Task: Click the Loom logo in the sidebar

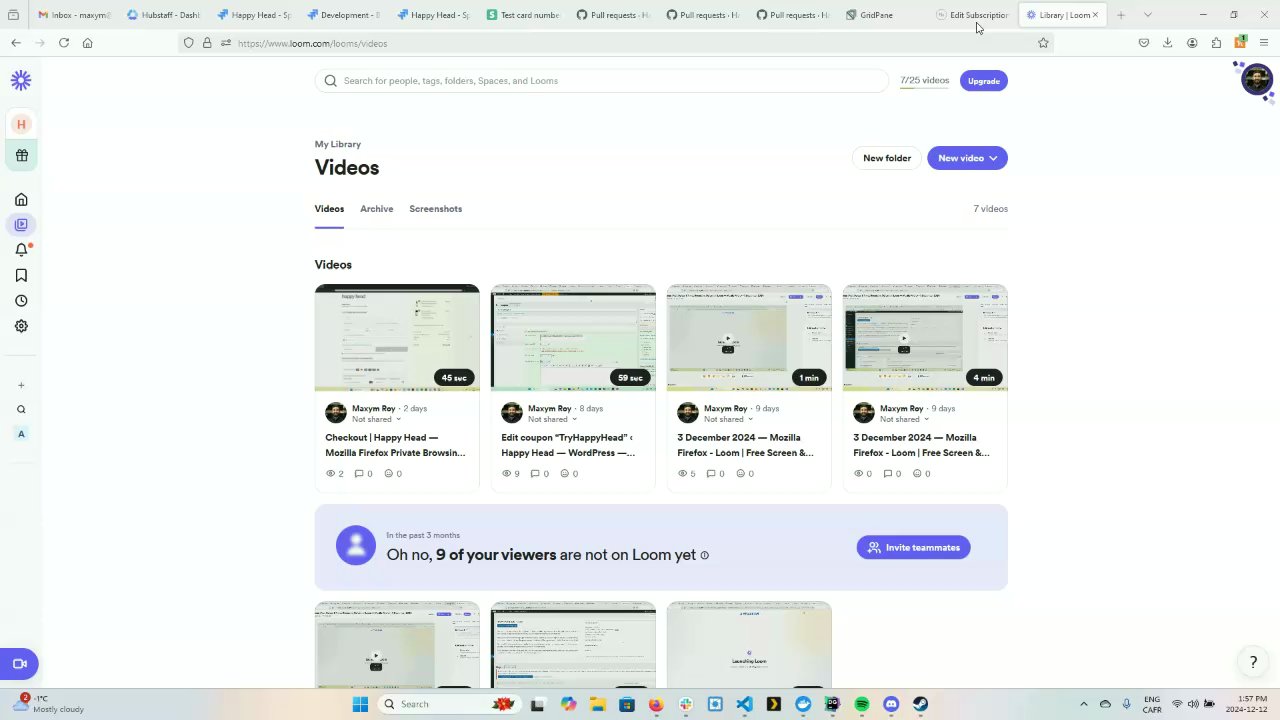Action: pyautogui.click(x=21, y=81)
